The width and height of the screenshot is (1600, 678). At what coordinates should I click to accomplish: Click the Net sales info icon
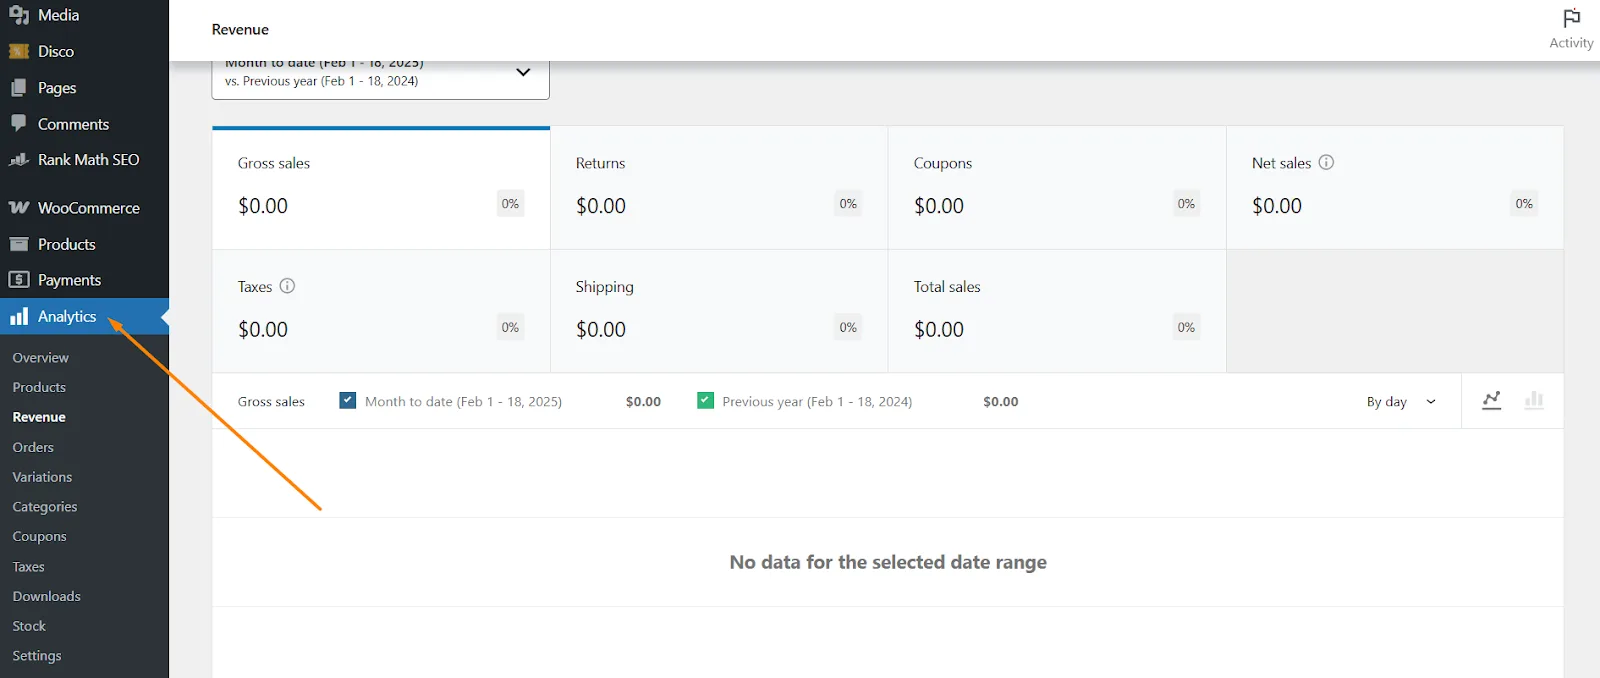tap(1326, 162)
